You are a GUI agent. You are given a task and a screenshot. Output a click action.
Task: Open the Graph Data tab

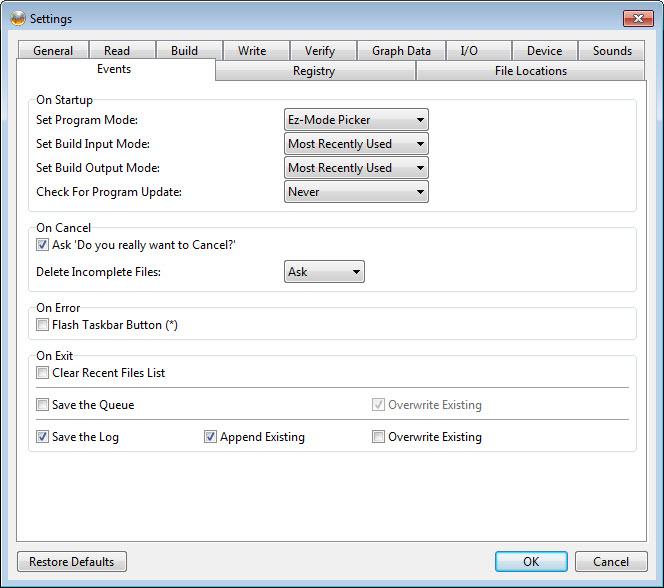coord(401,51)
